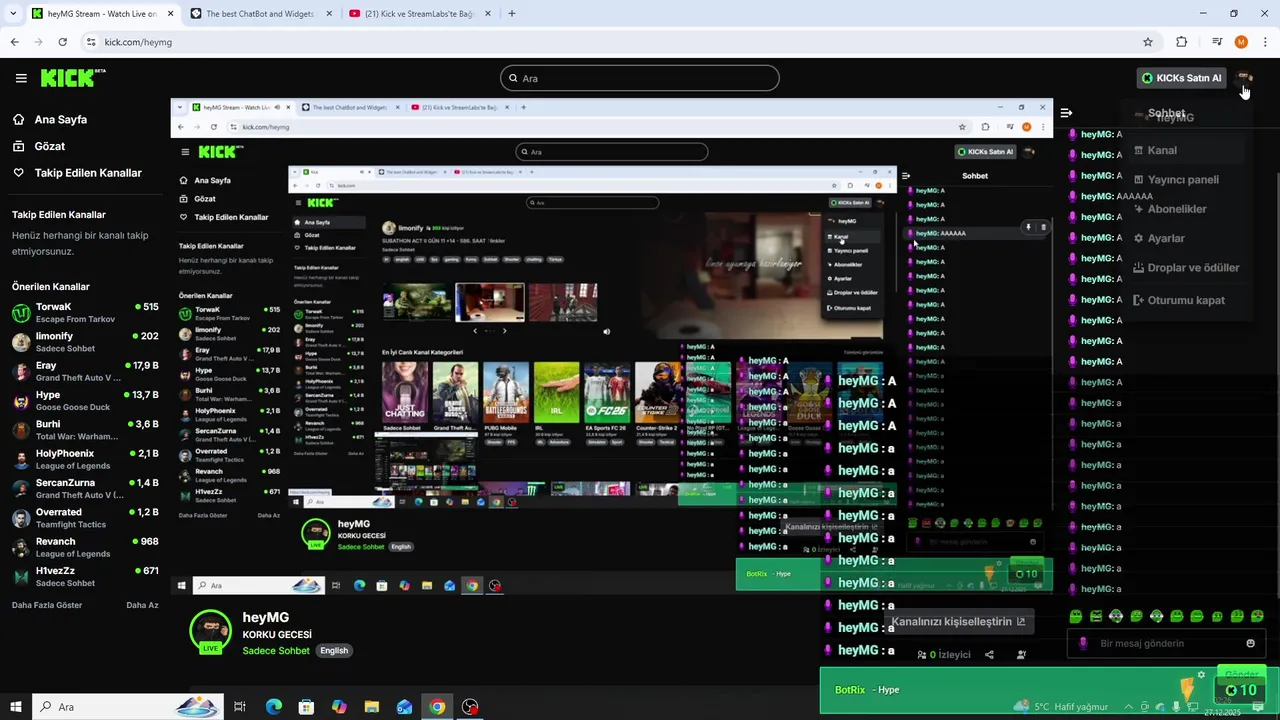Reload the kick.com page
Viewport: 1280px width, 720px height.
62,42
